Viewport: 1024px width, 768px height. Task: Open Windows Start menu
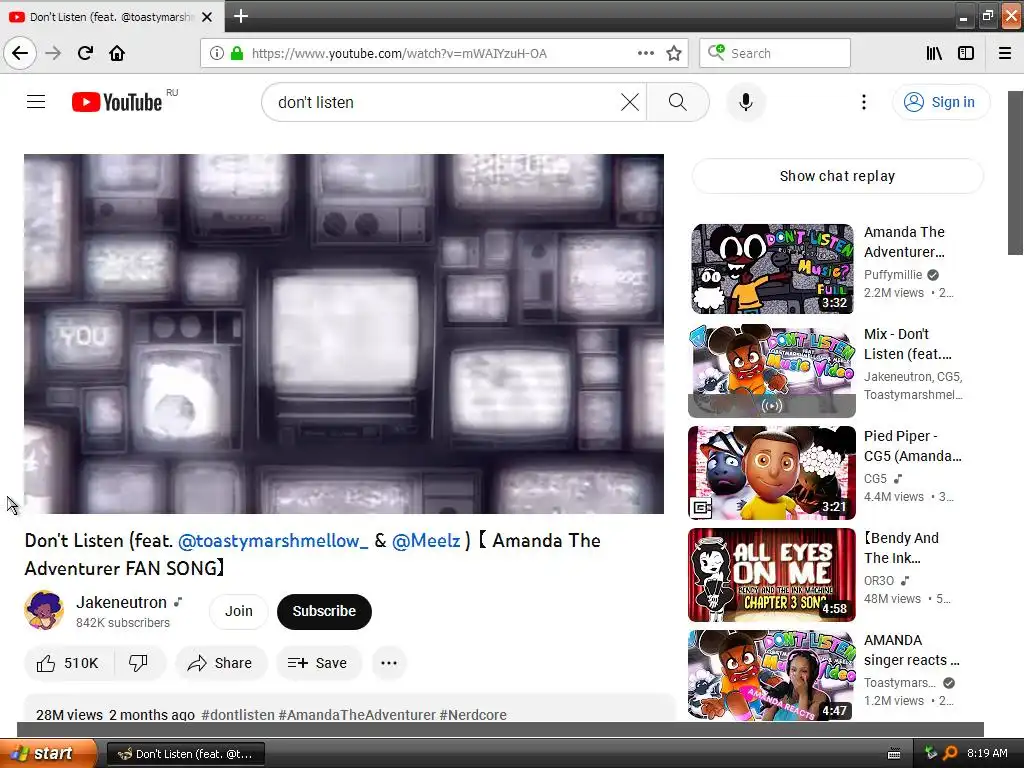coord(48,753)
